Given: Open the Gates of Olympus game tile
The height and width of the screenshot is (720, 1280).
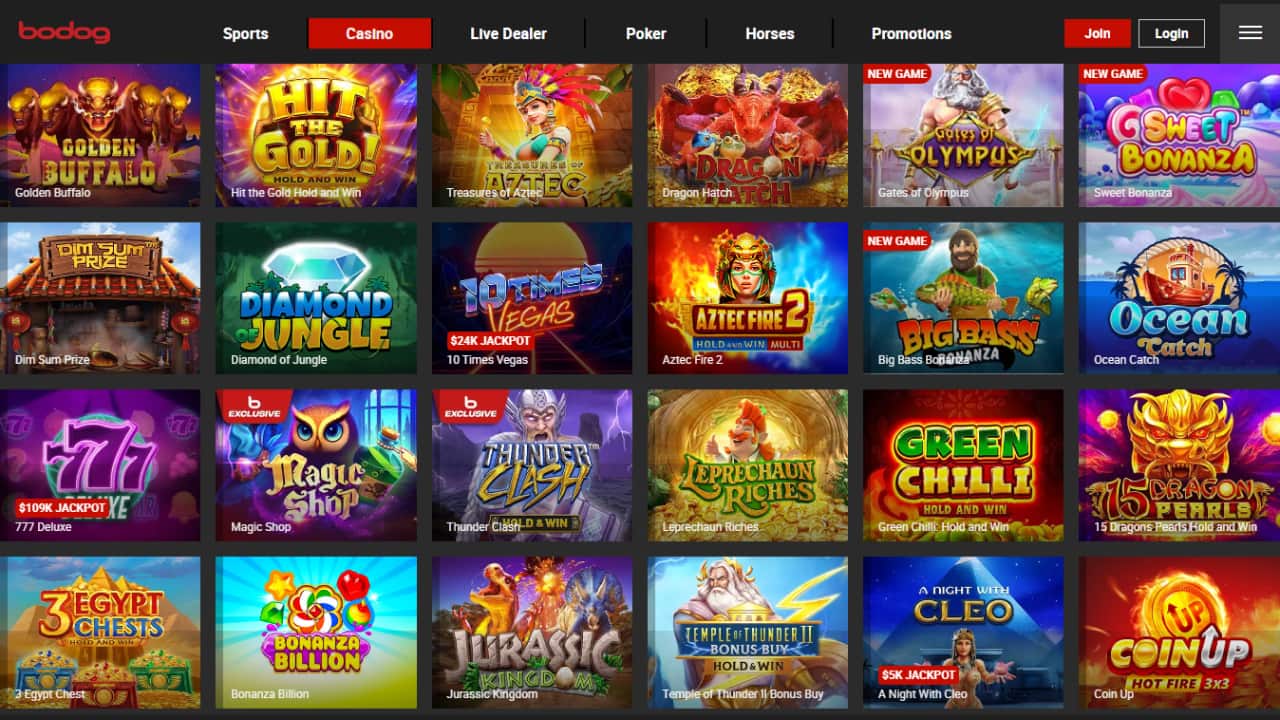Looking at the screenshot, I should click(x=963, y=135).
